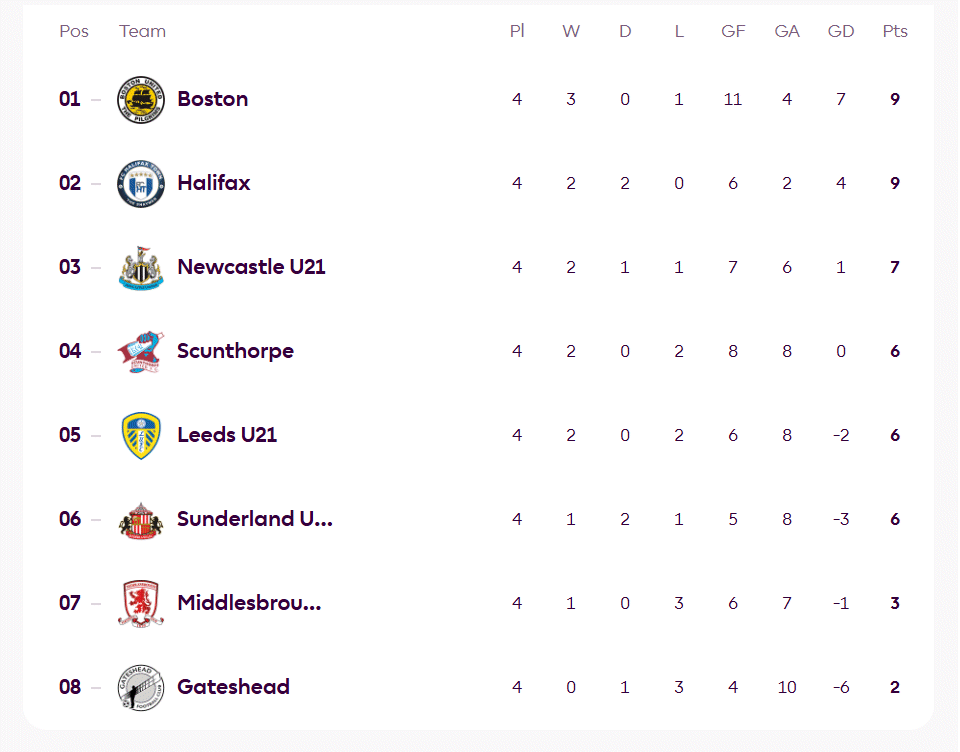
Task: Select the Newcastle U21 crest icon
Action: pos(141,268)
